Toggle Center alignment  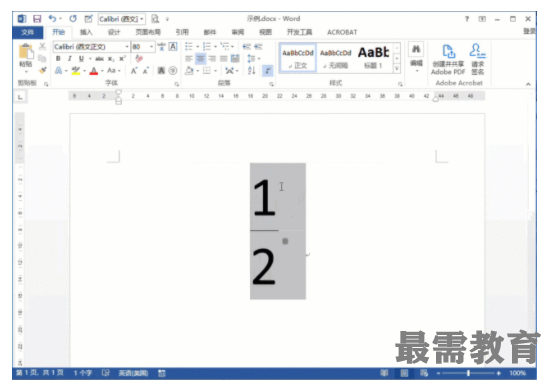click(200, 58)
